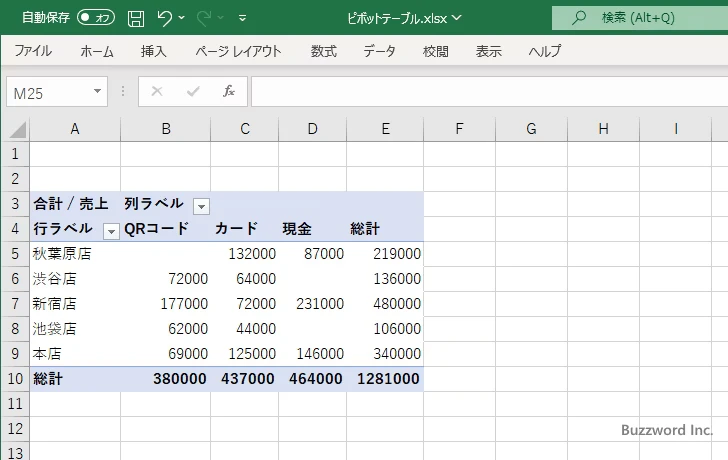Switch to the 数式 tab
This screenshot has width=728, height=460.
[x=324, y=51]
